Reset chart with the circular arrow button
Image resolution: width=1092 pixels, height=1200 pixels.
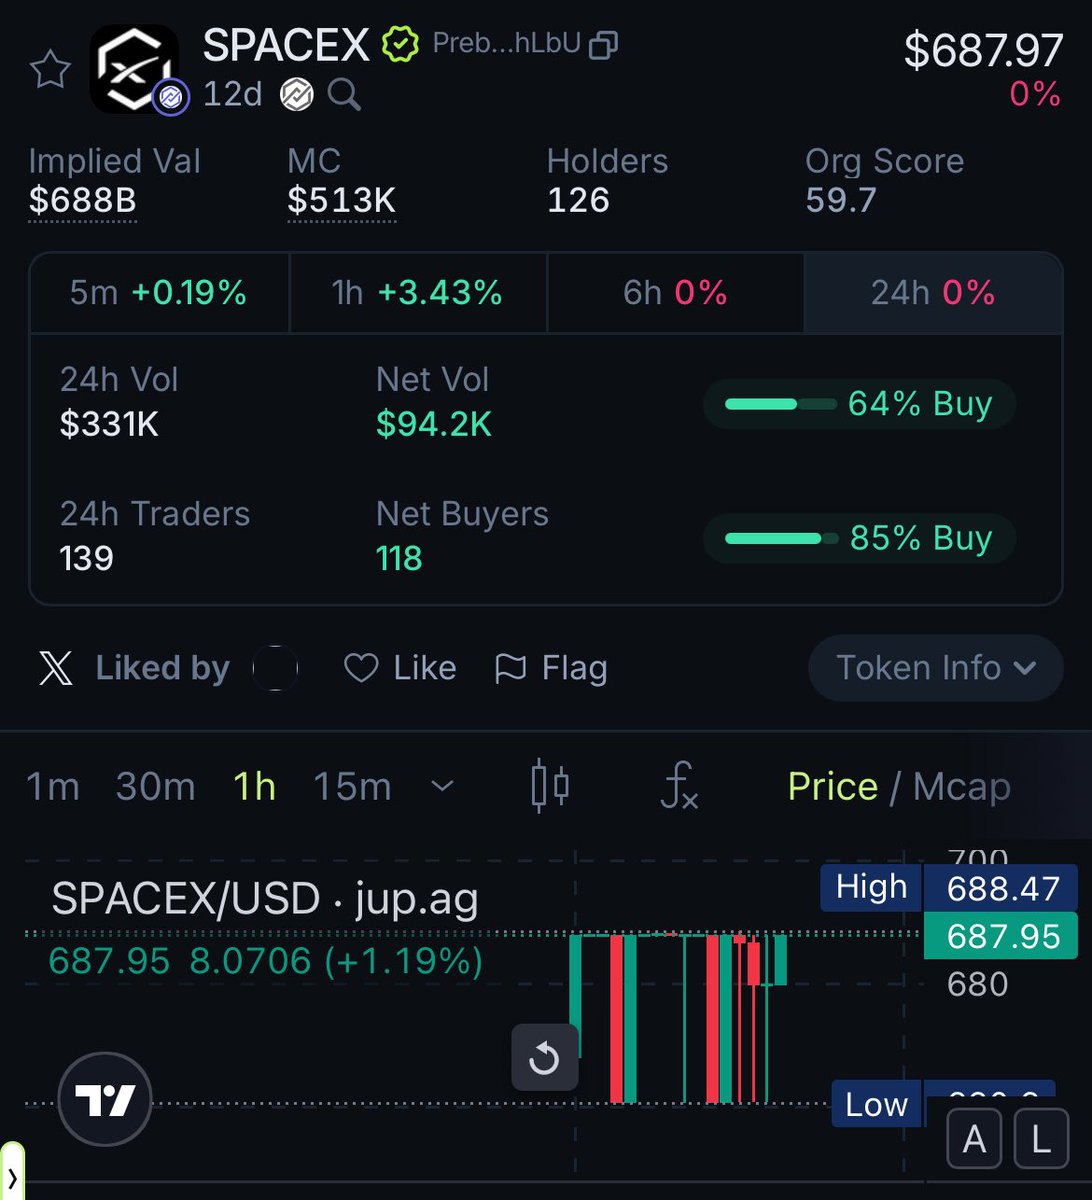tap(545, 1057)
